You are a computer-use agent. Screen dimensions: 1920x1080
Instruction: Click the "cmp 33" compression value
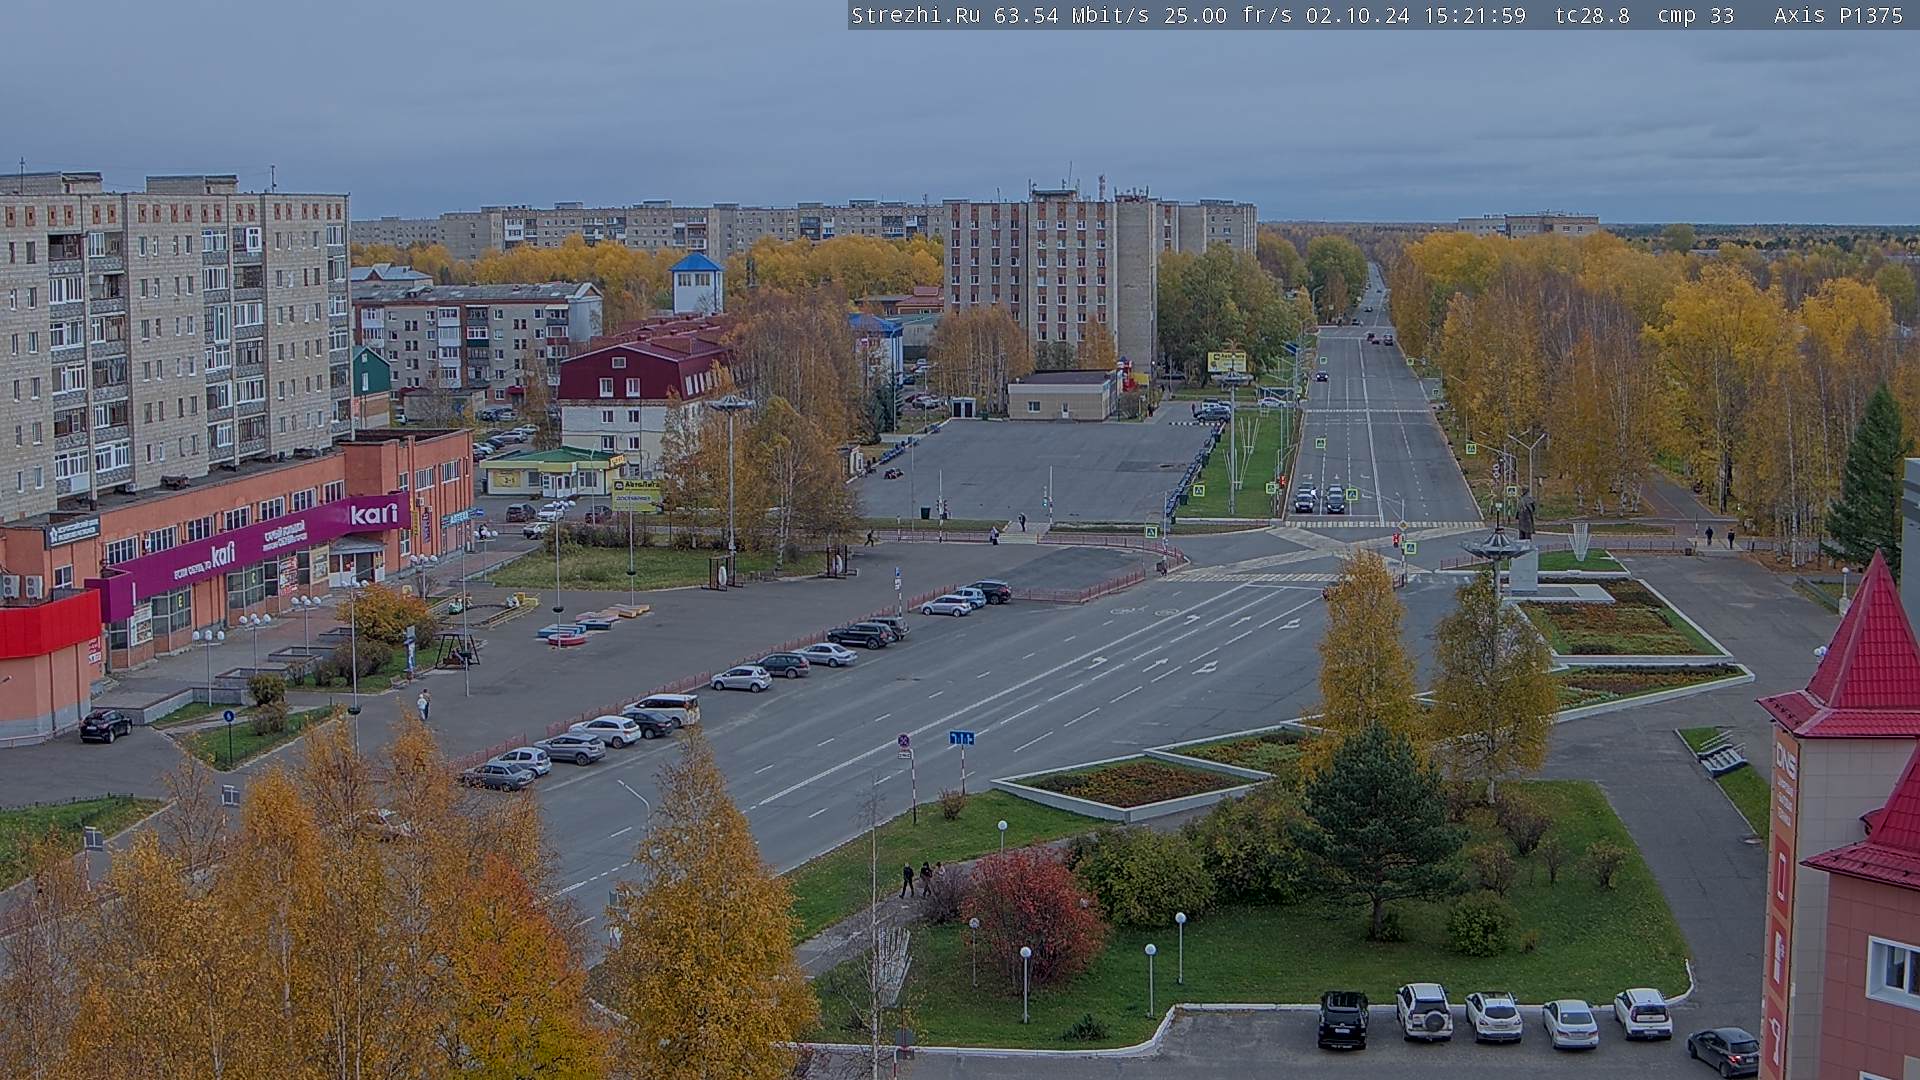tap(1695, 15)
